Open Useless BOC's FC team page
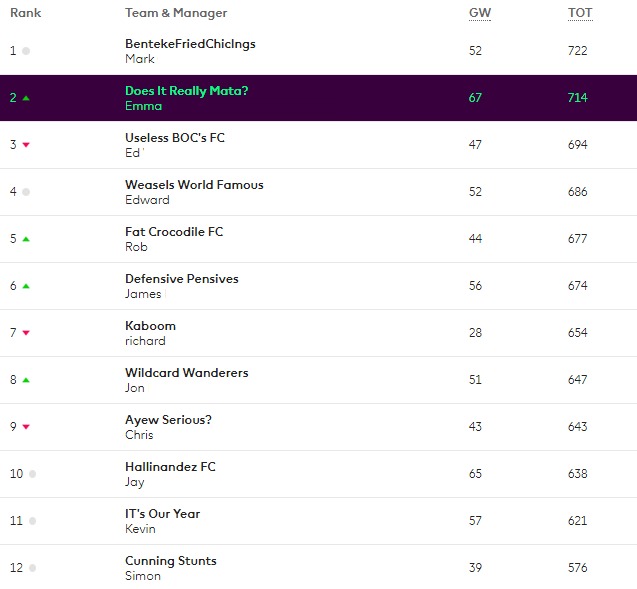Image resolution: width=637 pixels, height=589 pixels. point(175,138)
